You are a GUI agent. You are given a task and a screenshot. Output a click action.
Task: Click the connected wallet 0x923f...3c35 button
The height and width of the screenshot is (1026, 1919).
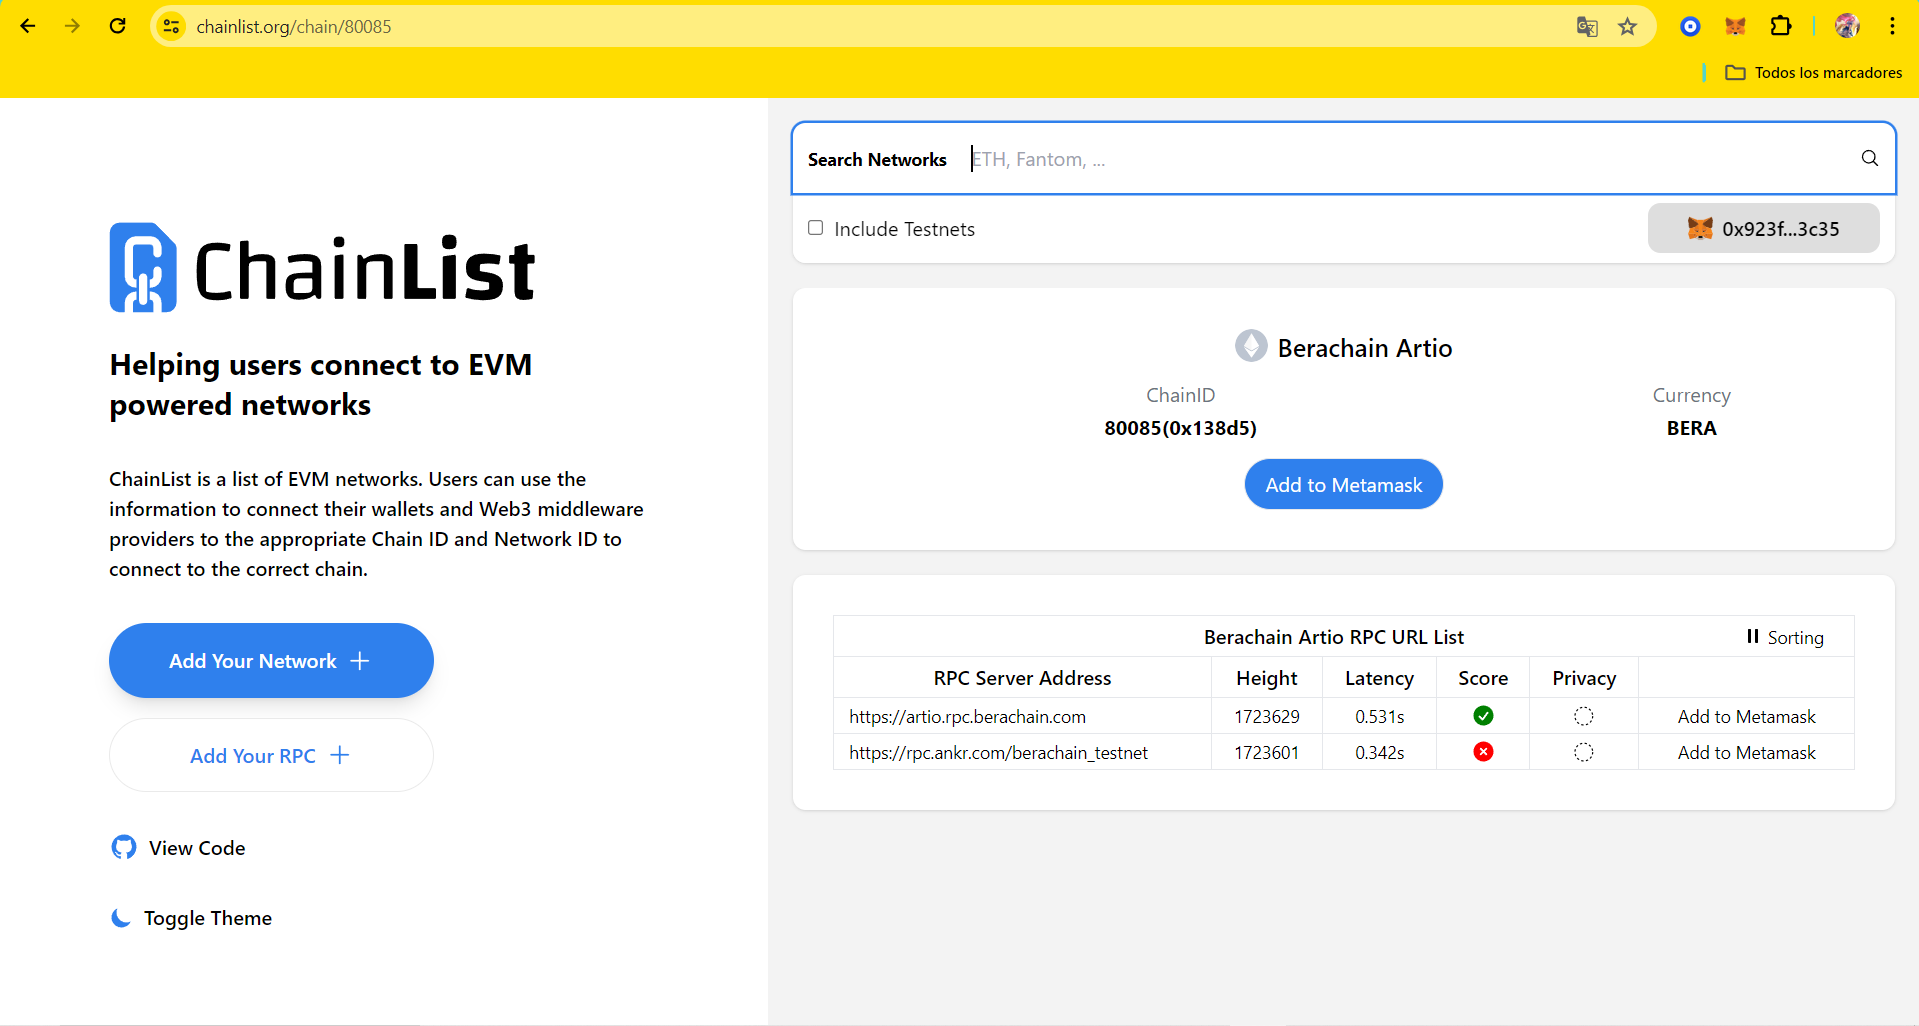(1763, 228)
